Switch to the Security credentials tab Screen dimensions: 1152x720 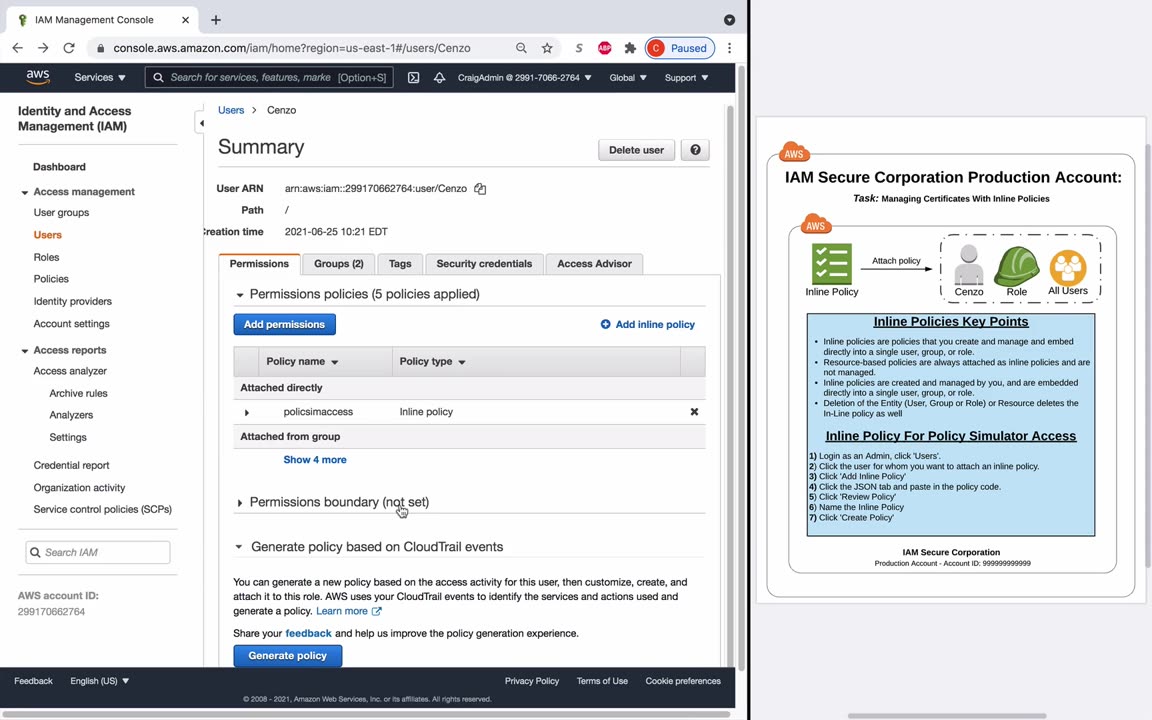click(x=484, y=264)
